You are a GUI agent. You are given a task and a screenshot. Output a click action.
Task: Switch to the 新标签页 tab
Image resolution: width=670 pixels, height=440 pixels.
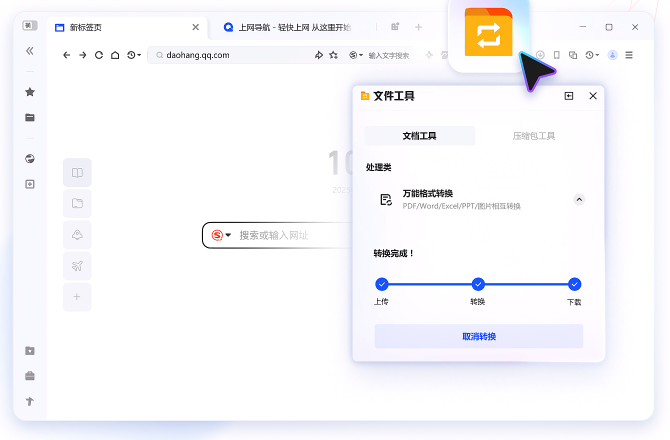127,27
